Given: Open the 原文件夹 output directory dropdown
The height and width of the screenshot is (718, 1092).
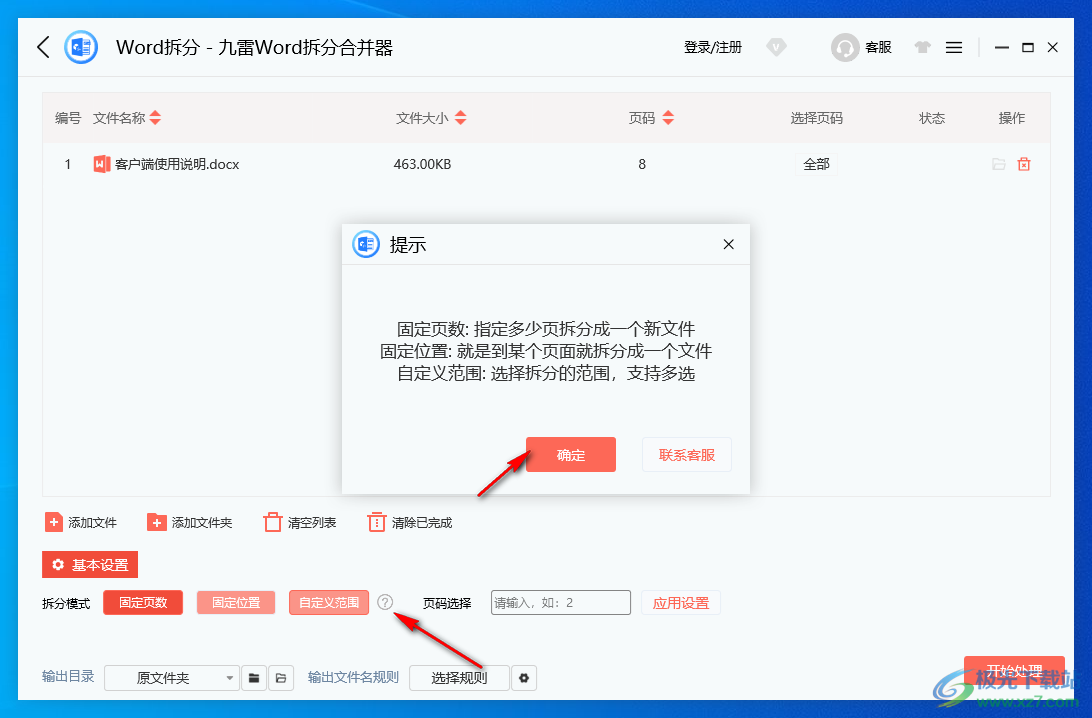Looking at the screenshot, I should pos(172,677).
